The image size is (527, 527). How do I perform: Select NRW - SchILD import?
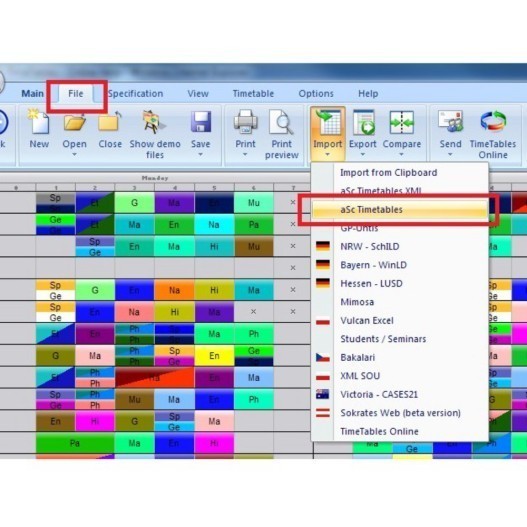pos(400,246)
